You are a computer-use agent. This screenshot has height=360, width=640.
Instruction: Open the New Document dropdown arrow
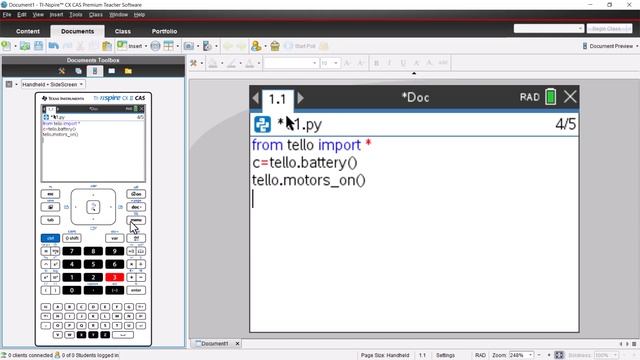point(16,46)
